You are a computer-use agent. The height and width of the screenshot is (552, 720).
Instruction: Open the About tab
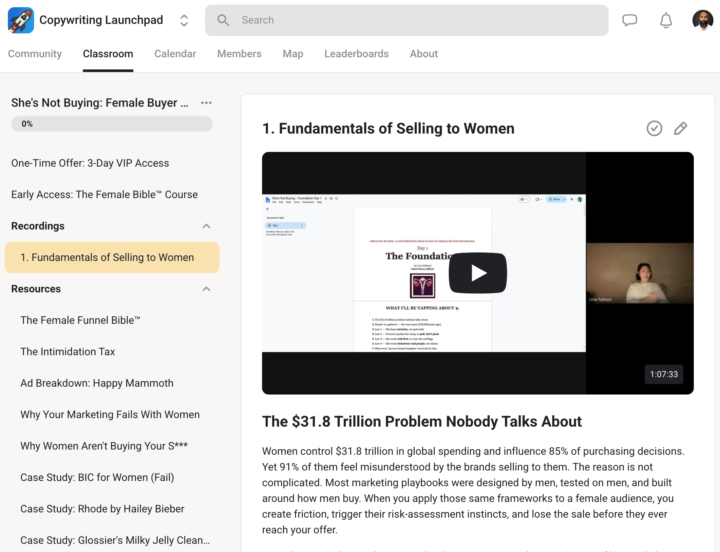[424, 54]
